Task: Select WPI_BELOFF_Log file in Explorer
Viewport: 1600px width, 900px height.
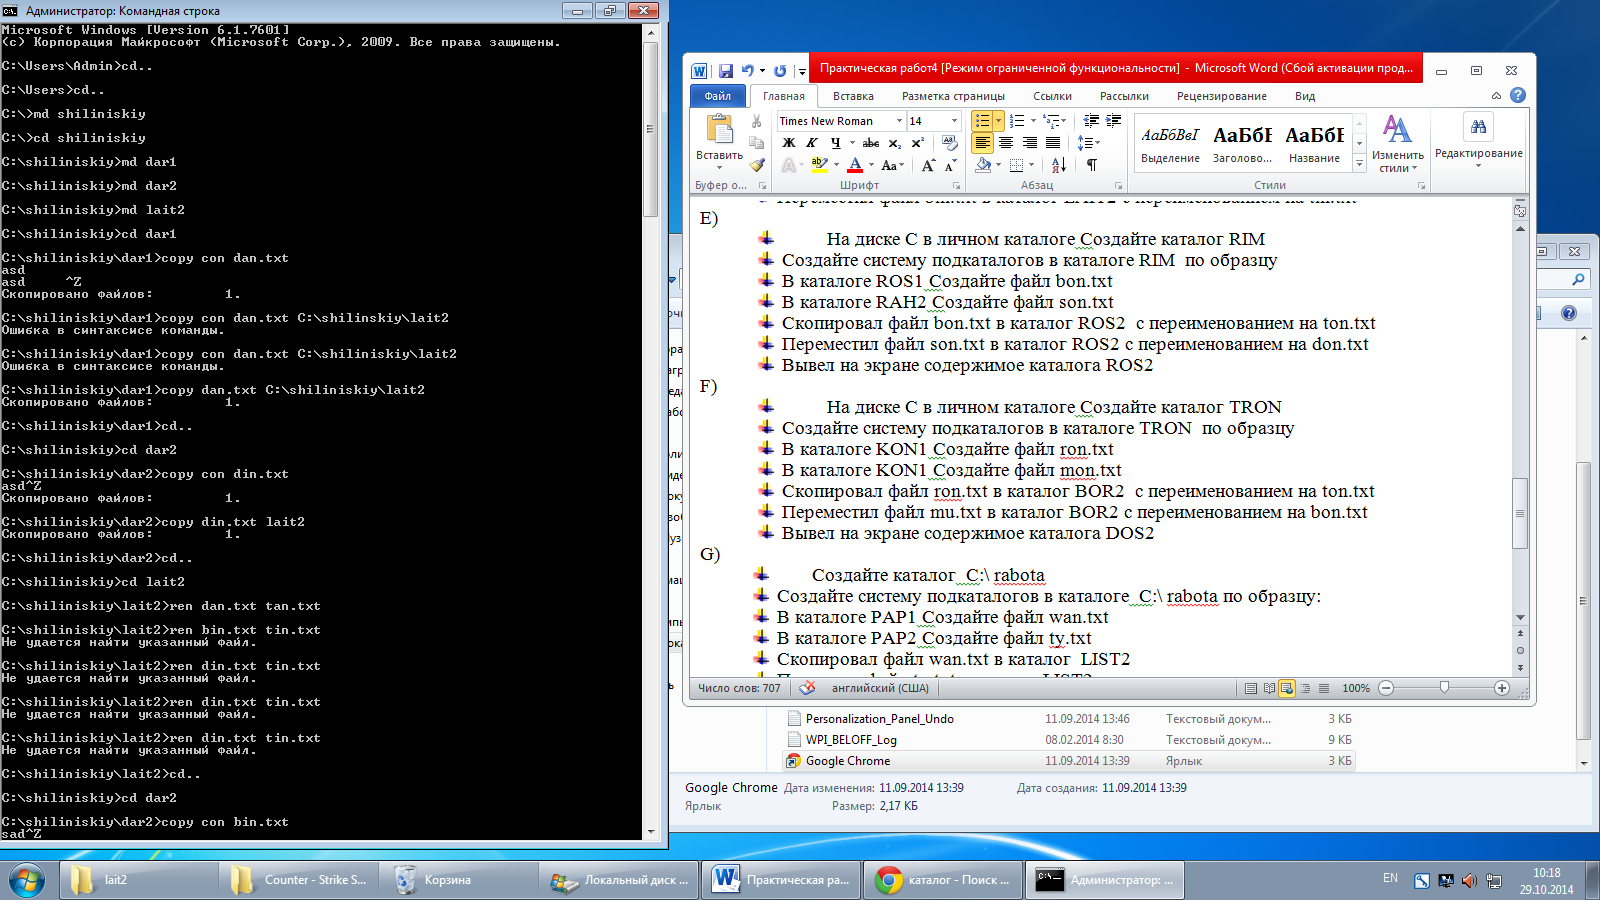Action: [x=851, y=740]
